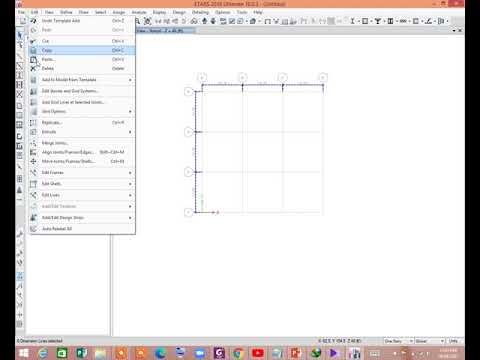Expand the Grid Options submenu
The height and width of the screenshot is (360, 480).
[82, 111]
